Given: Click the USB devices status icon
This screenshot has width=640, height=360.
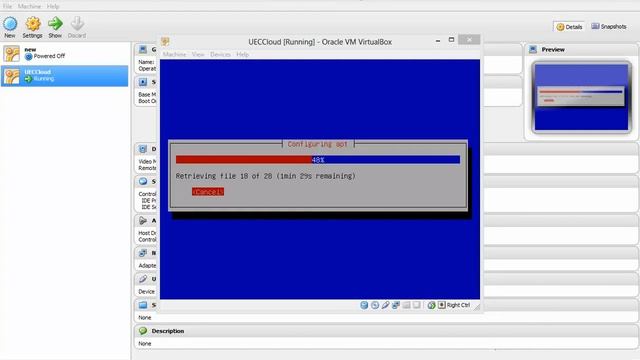Looking at the screenshot, I should click(385, 305).
